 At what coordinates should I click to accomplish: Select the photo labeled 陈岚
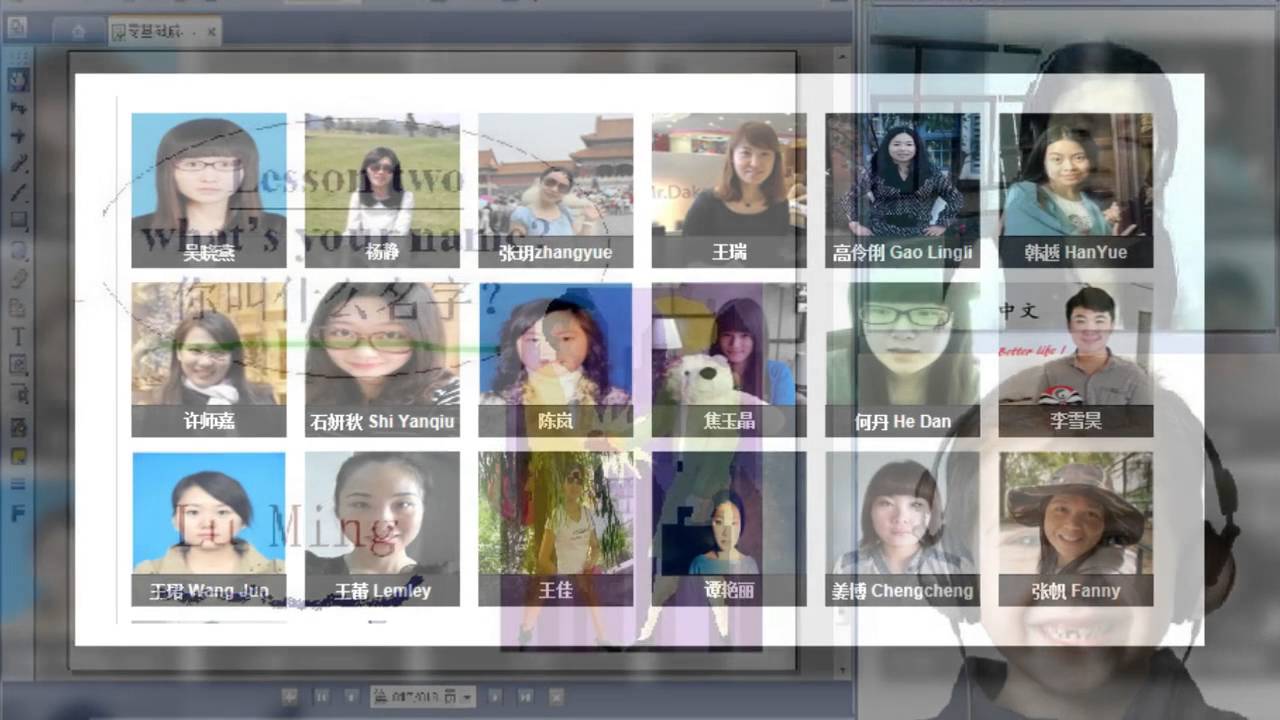tap(556, 360)
